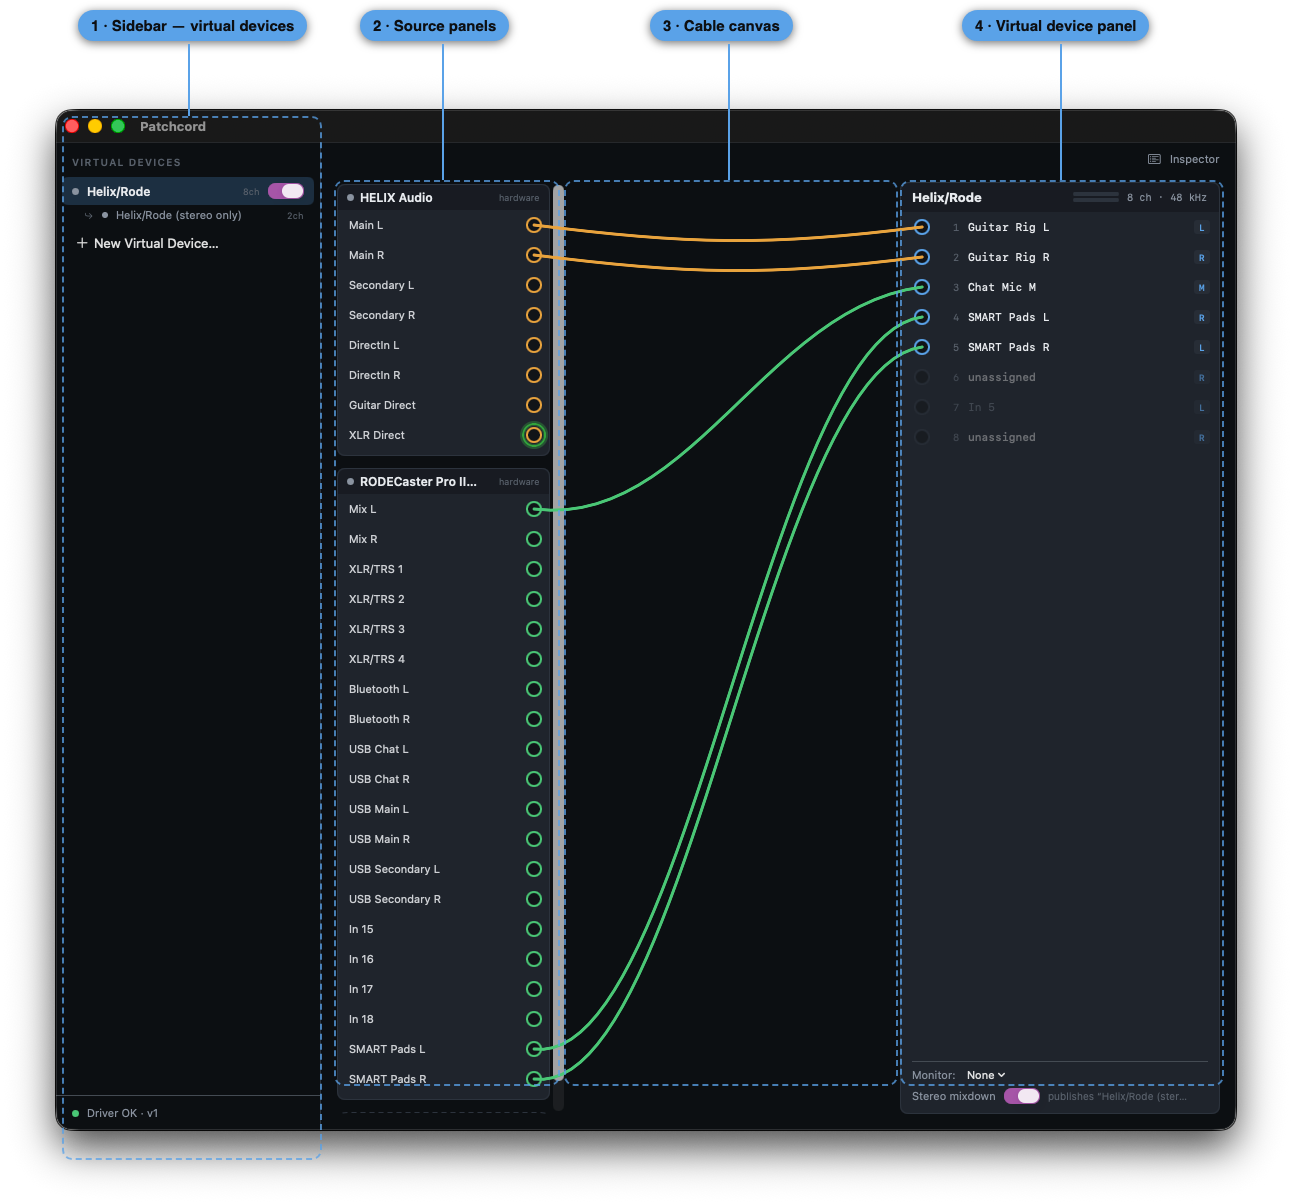The image size is (1292, 1204).
Task: Click the In 16 source label
Action: (x=361, y=959)
